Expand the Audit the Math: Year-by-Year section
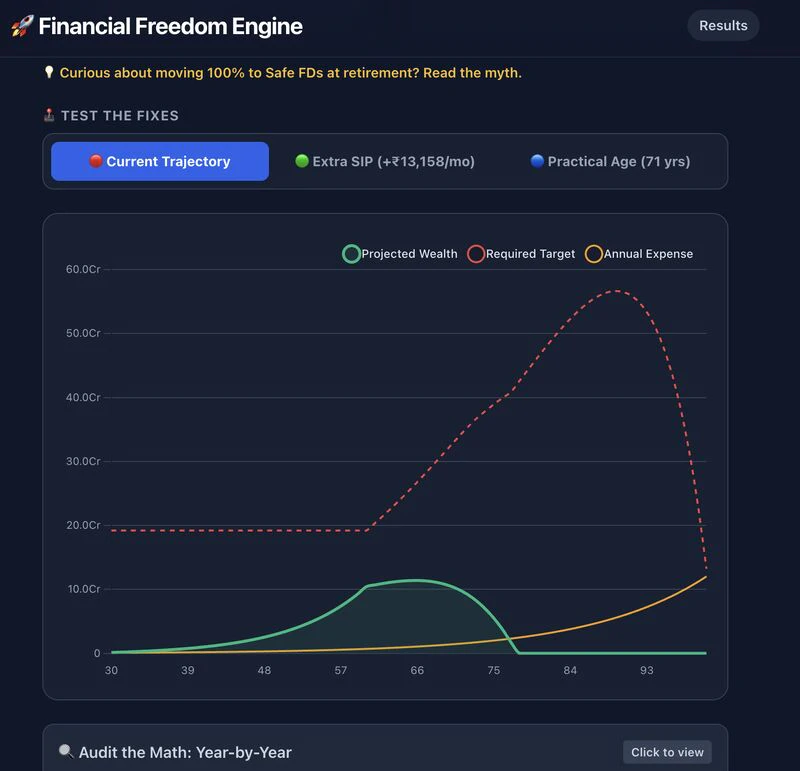800x771 pixels. click(x=667, y=752)
